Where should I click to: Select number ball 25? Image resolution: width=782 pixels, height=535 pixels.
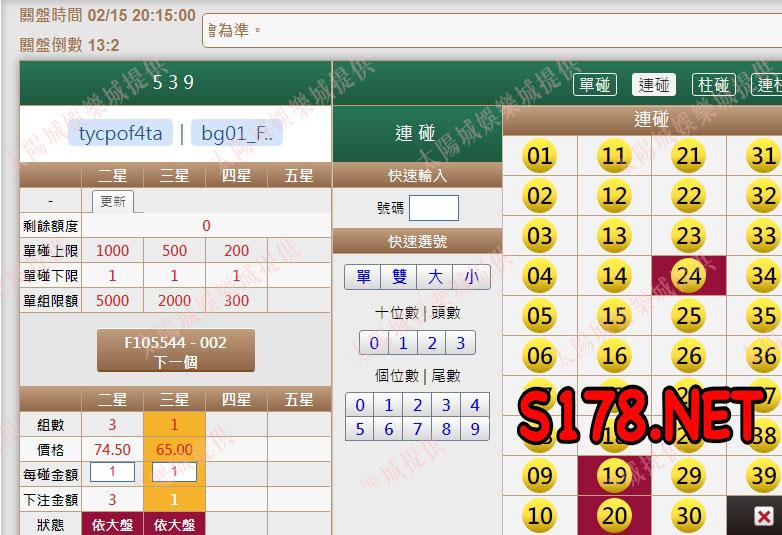(x=689, y=316)
